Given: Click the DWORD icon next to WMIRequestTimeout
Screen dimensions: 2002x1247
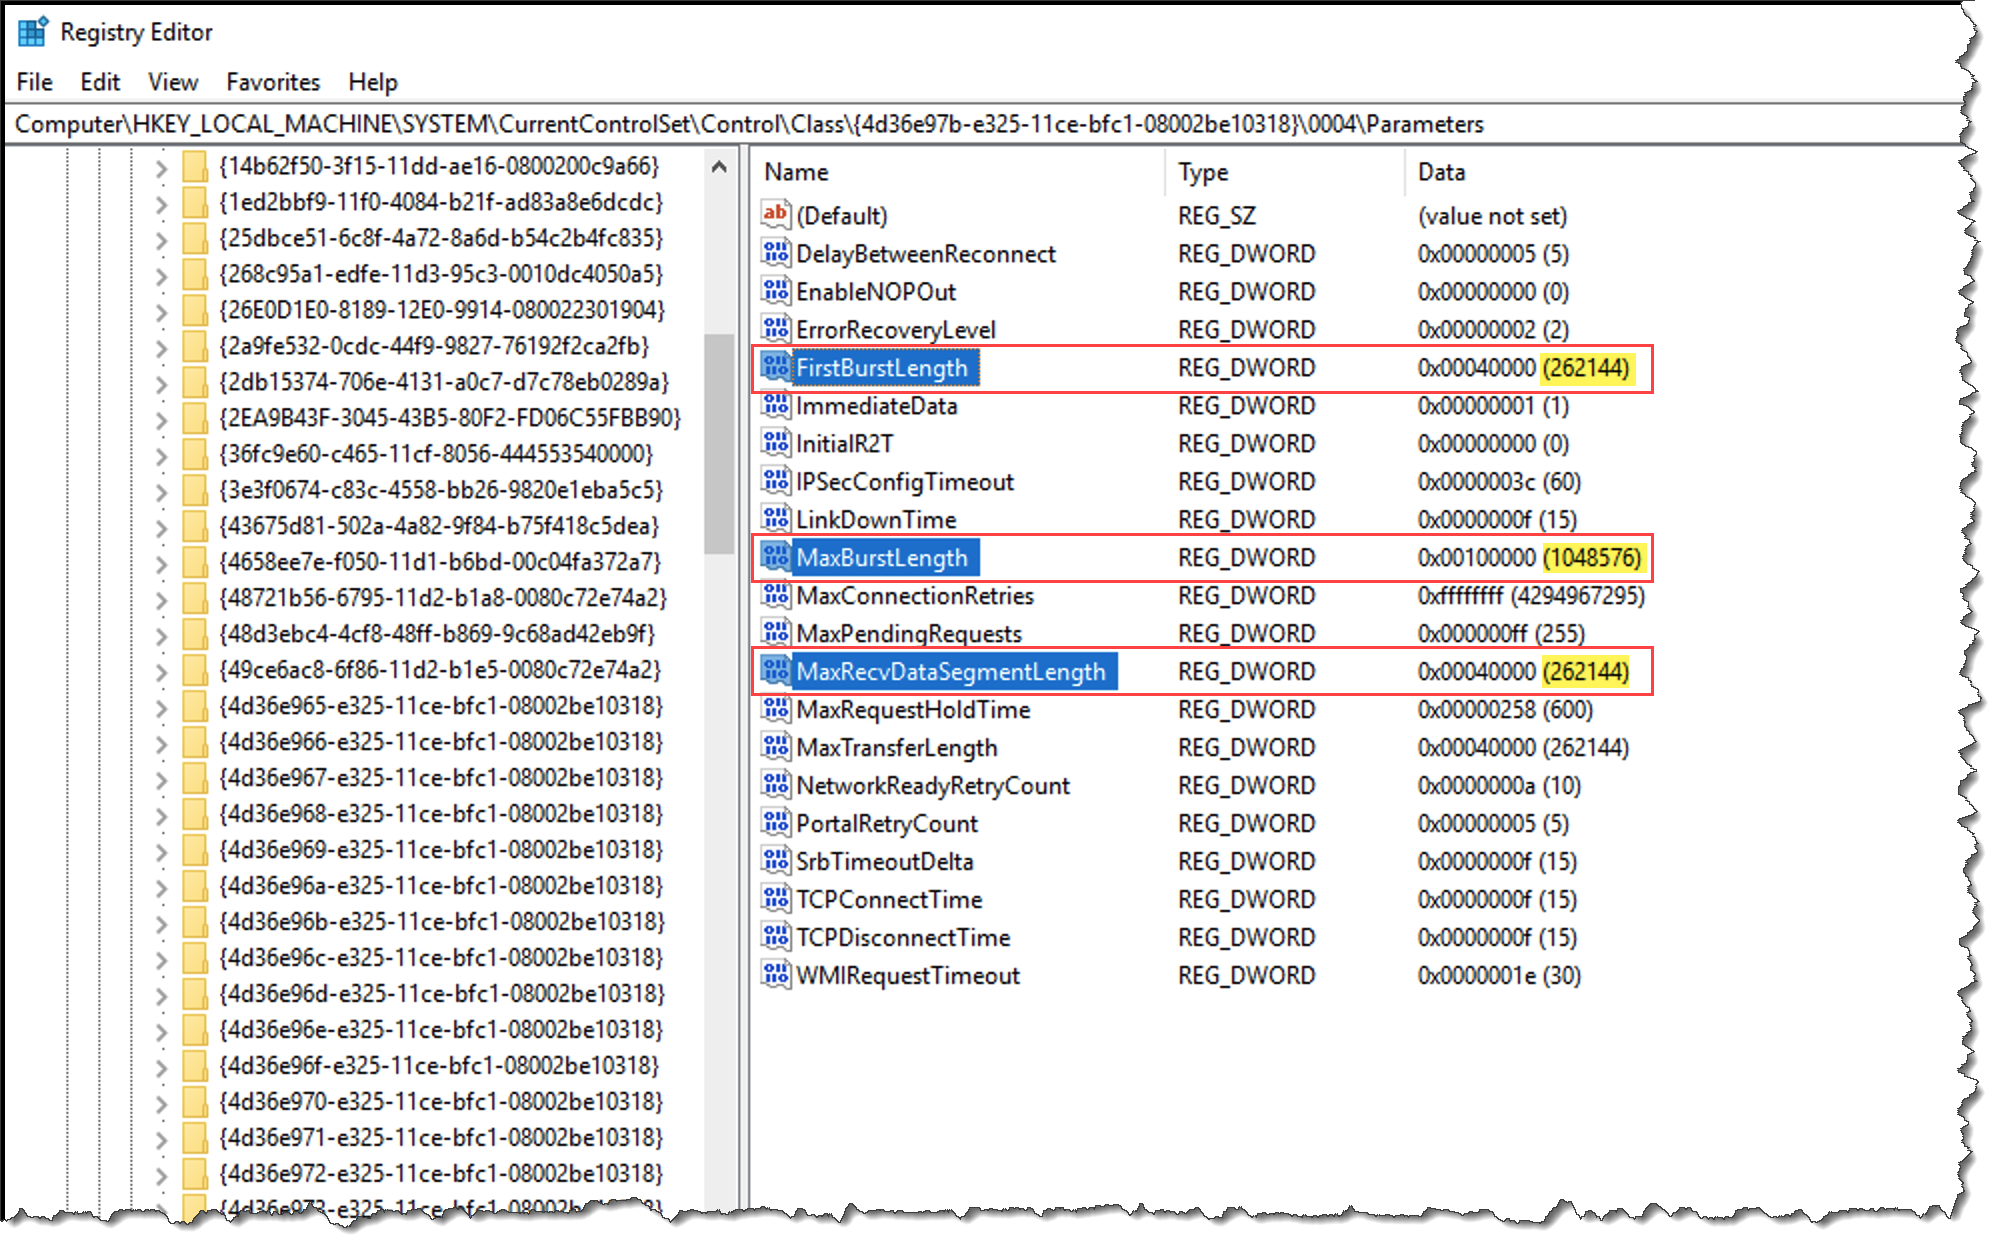Looking at the screenshot, I should click(x=775, y=975).
